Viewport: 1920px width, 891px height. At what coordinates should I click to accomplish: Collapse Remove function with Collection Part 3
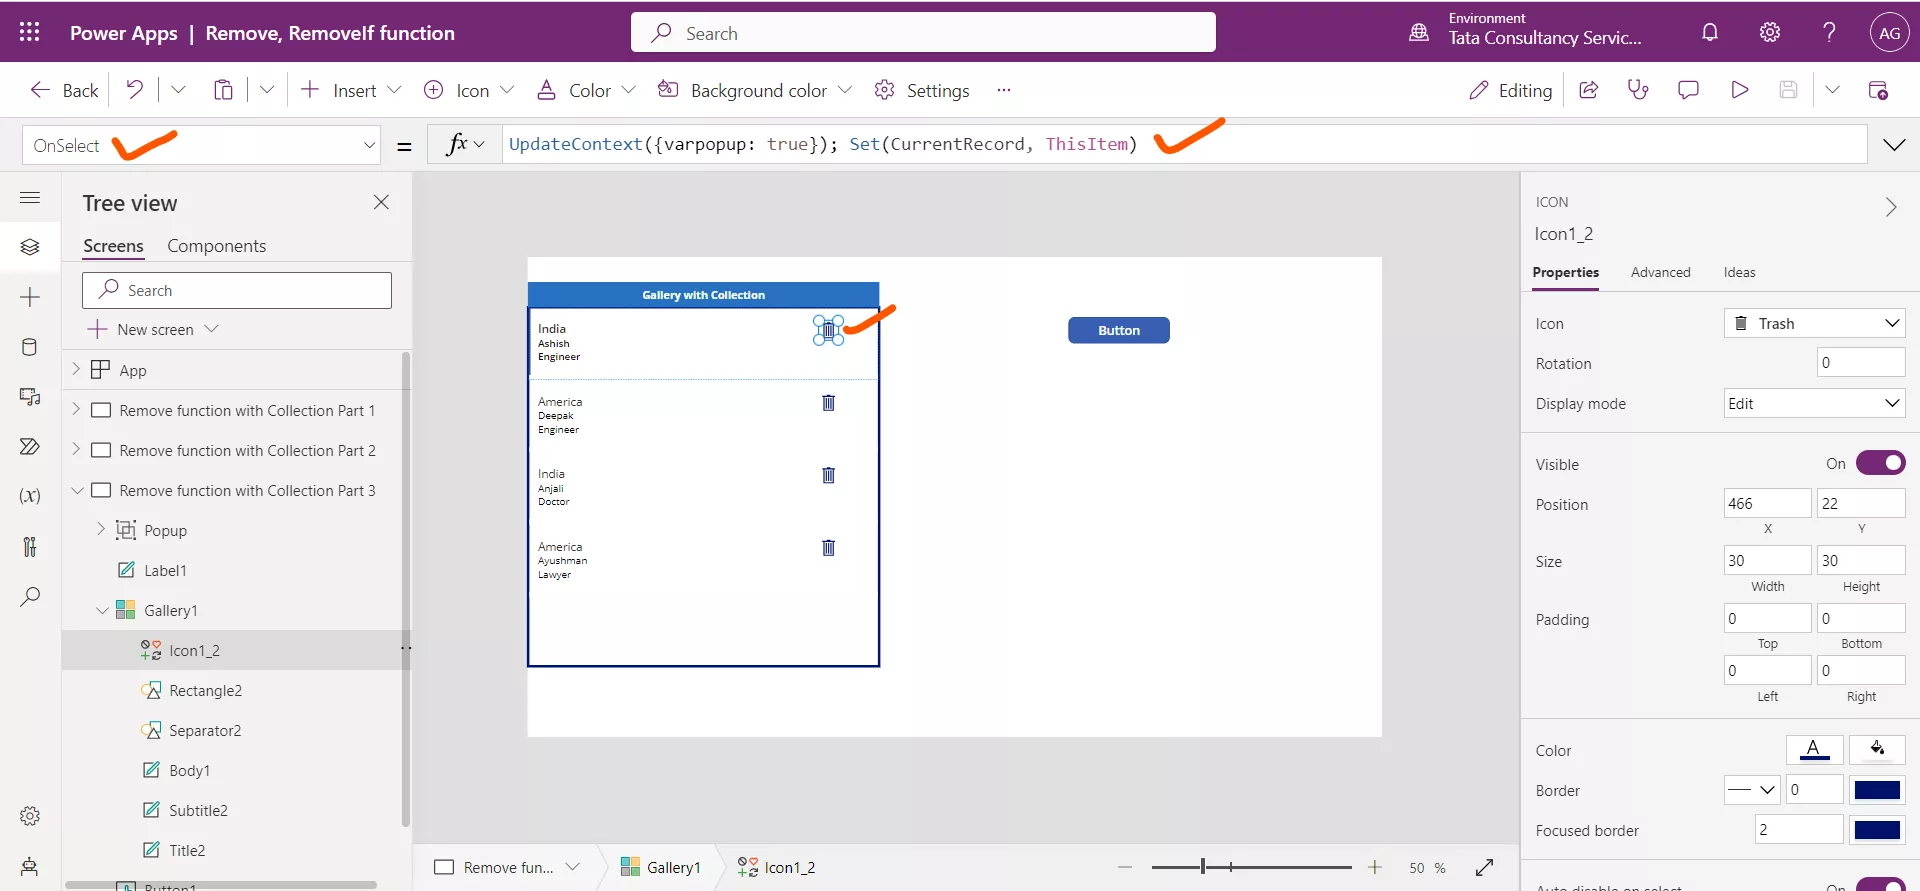click(x=76, y=490)
